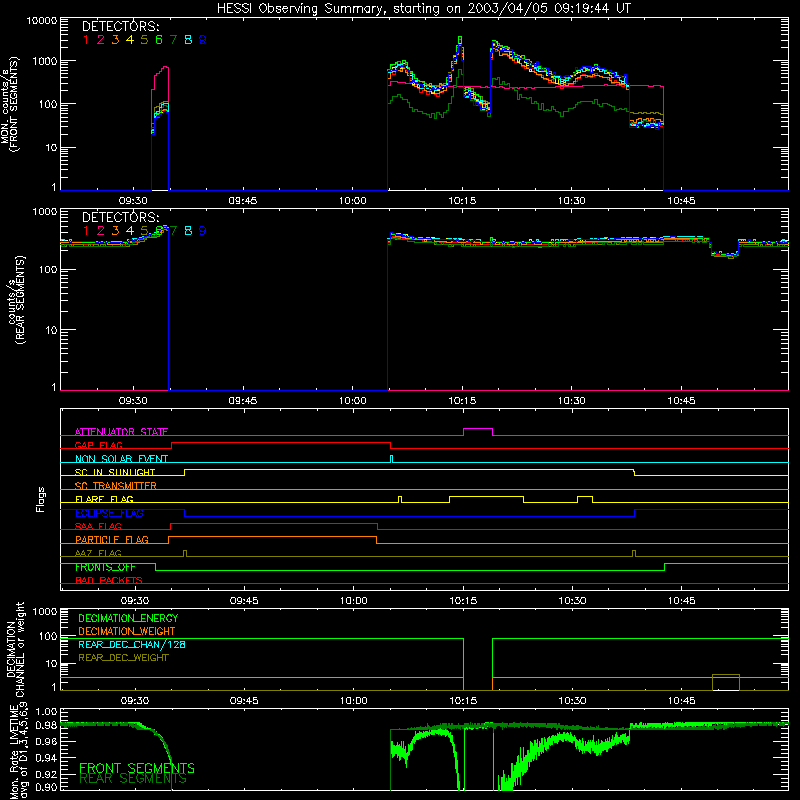Click orange detector 3 in front segments legend
This screenshot has height=800, width=800.
(x=115, y=40)
